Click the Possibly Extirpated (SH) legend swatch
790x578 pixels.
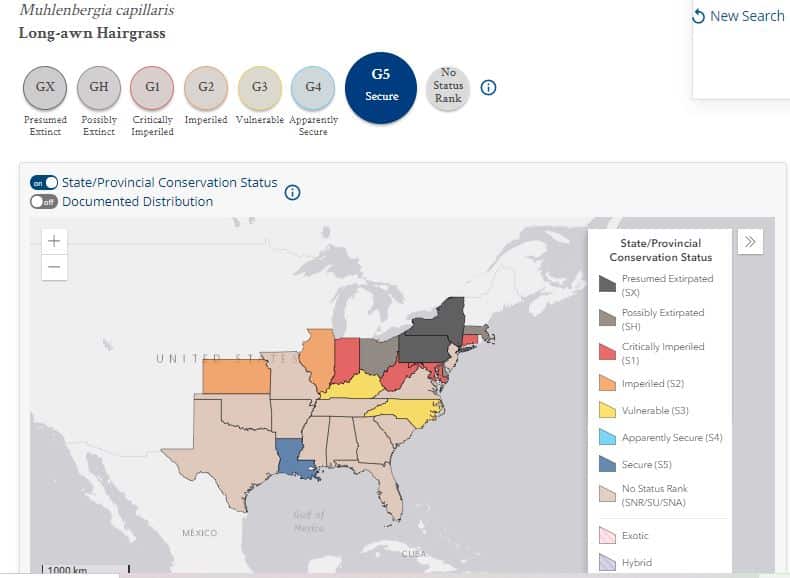(x=607, y=318)
